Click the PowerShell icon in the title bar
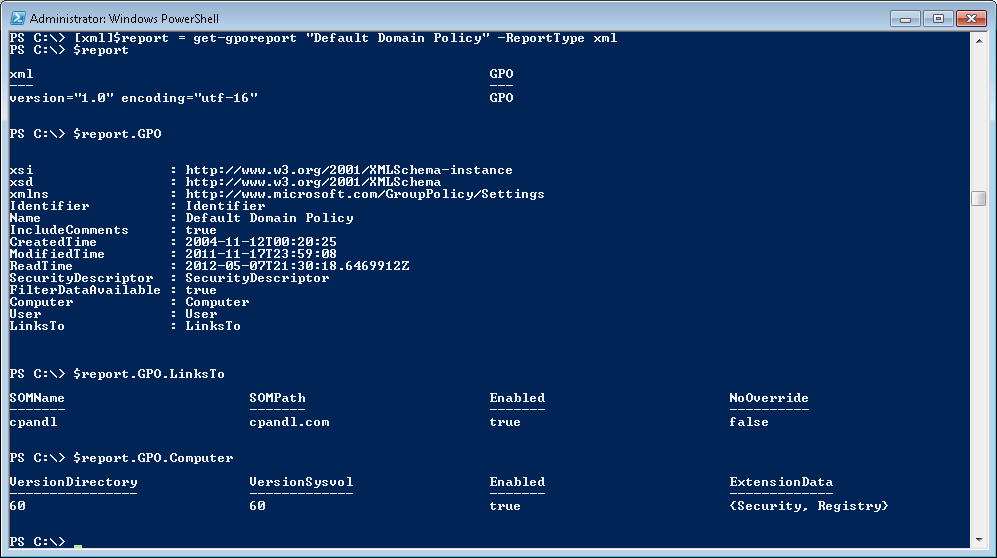997x558 pixels. pos(17,18)
